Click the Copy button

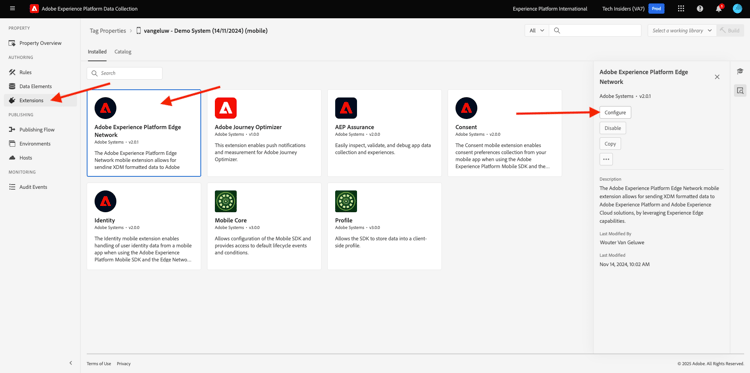[x=610, y=143]
